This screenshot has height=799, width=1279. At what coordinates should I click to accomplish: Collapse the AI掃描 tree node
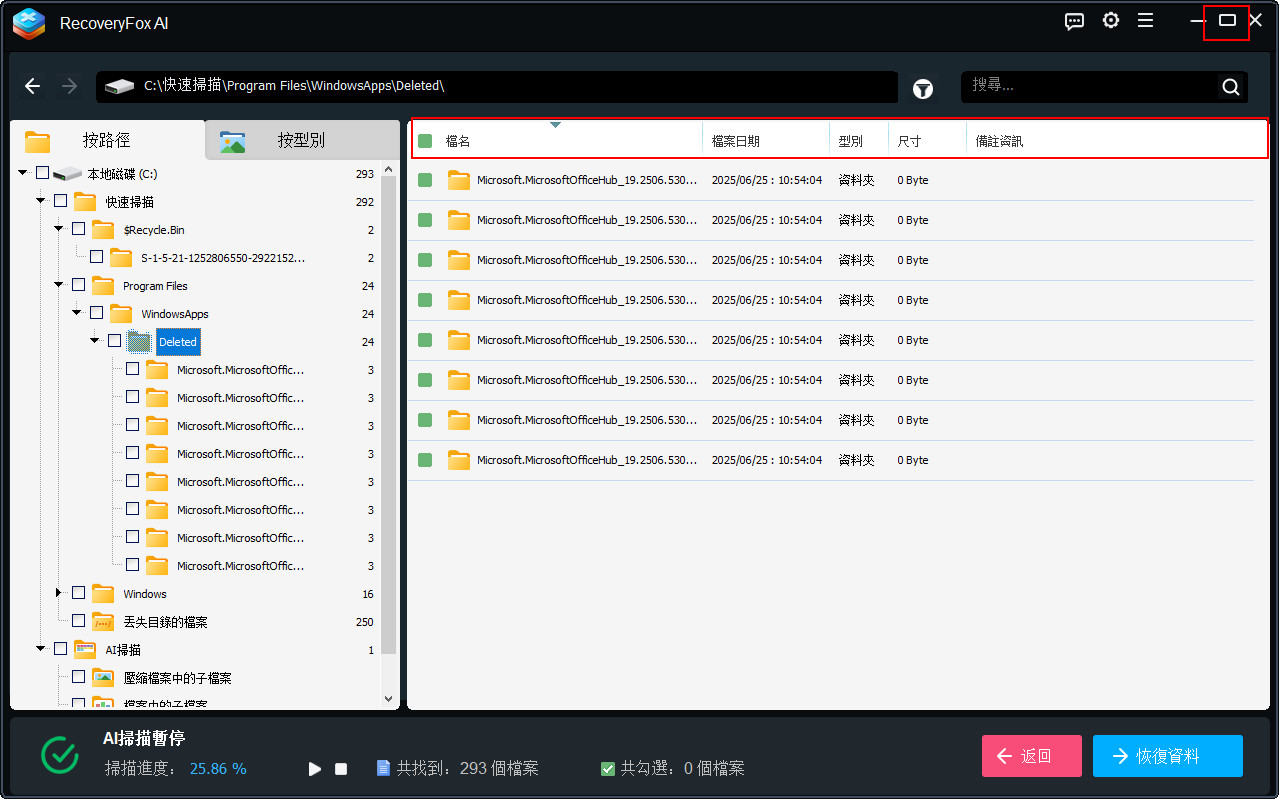41,649
